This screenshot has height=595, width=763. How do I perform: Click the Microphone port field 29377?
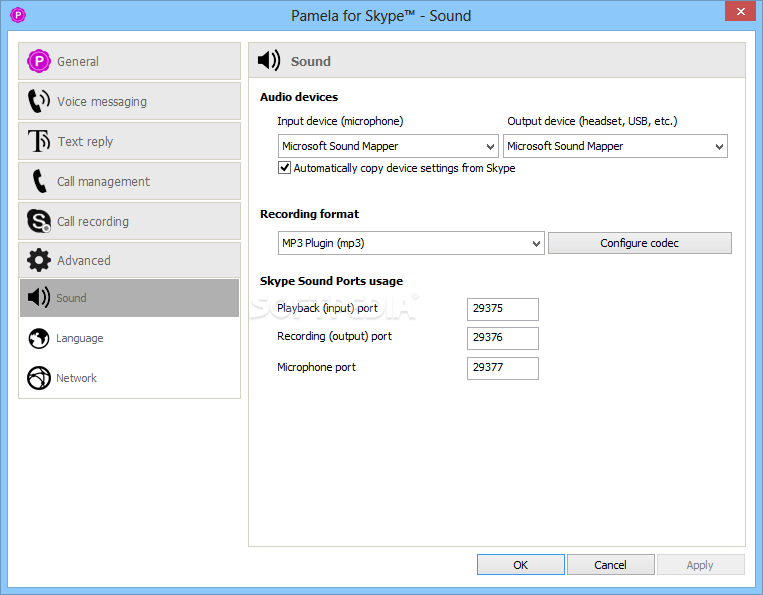click(x=503, y=368)
